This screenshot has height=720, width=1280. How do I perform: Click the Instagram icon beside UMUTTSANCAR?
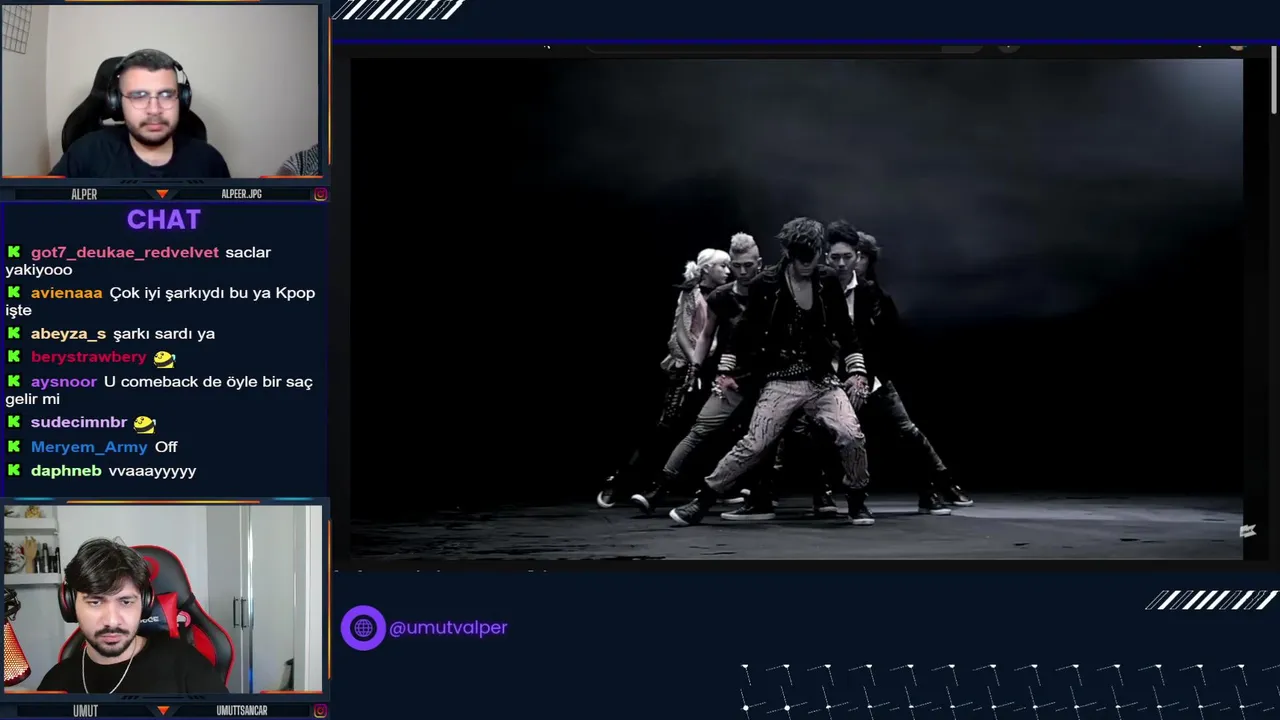pyautogui.click(x=320, y=710)
